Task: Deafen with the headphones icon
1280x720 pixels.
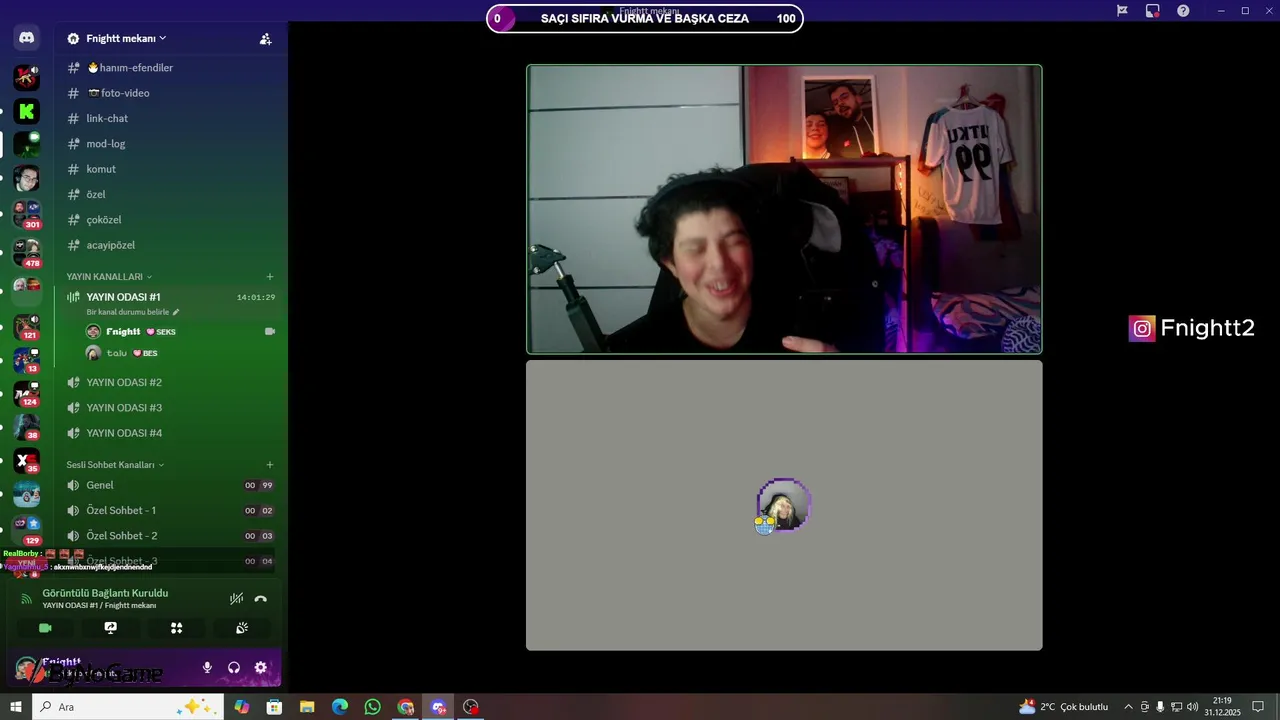Action: pos(234,668)
